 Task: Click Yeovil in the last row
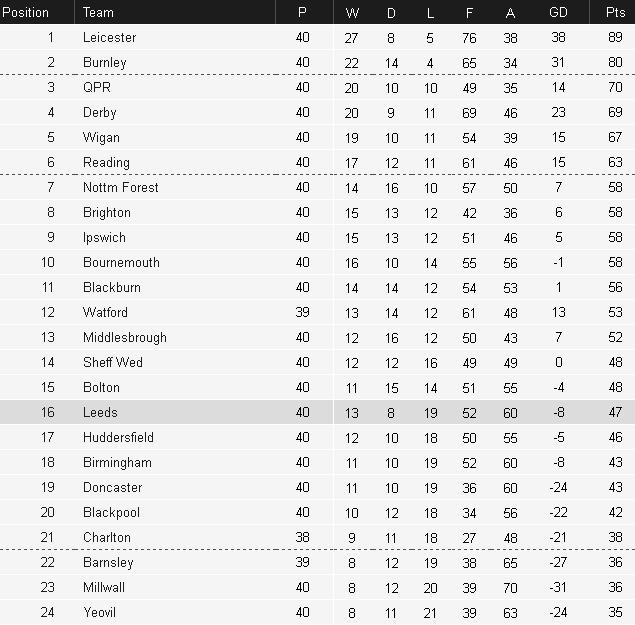101,613
